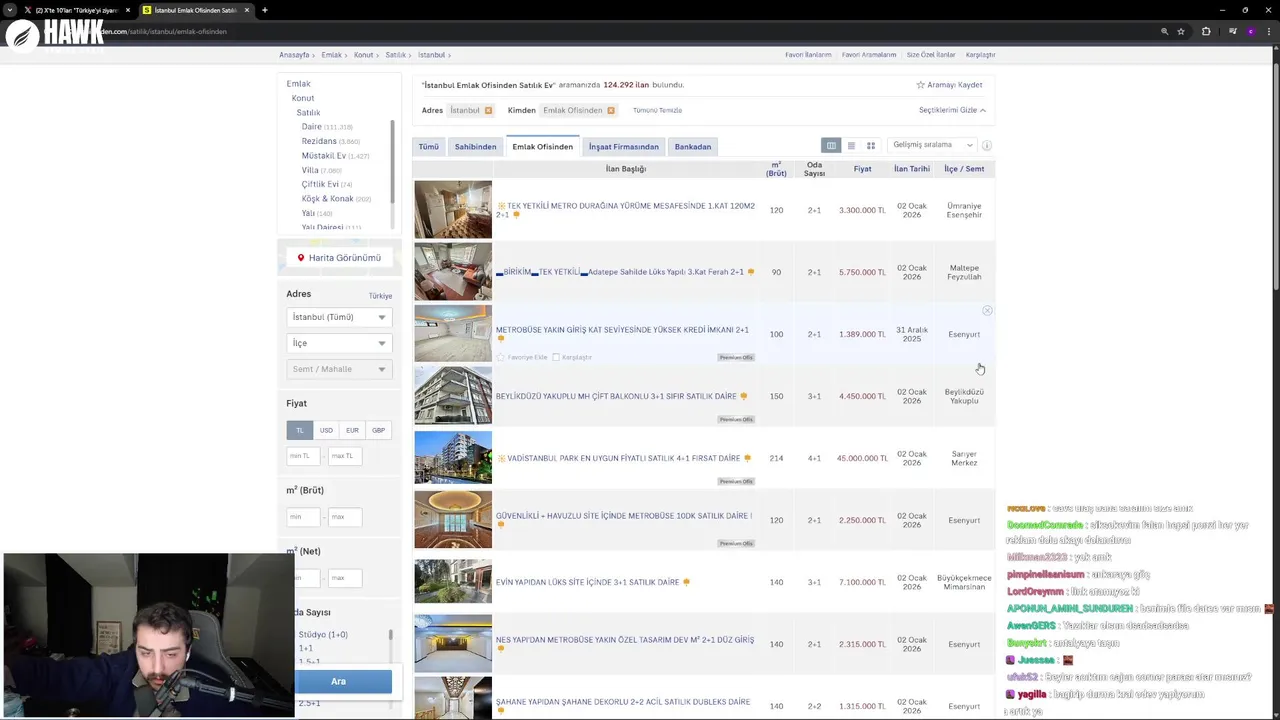Open a new browser tab with plus button
Viewport: 1280px width, 720px height.
pos(264,10)
